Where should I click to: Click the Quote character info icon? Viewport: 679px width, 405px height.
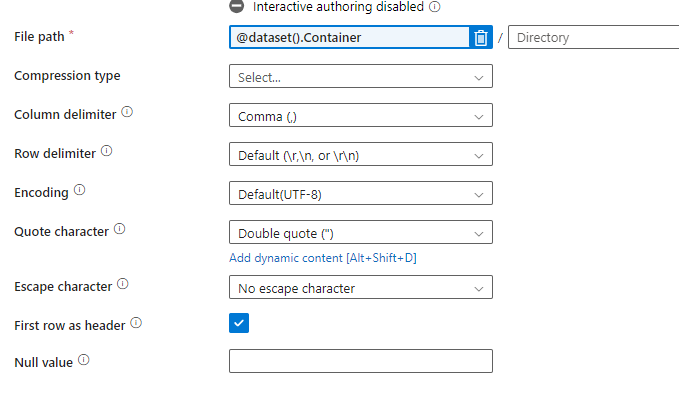tap(119, 229)
